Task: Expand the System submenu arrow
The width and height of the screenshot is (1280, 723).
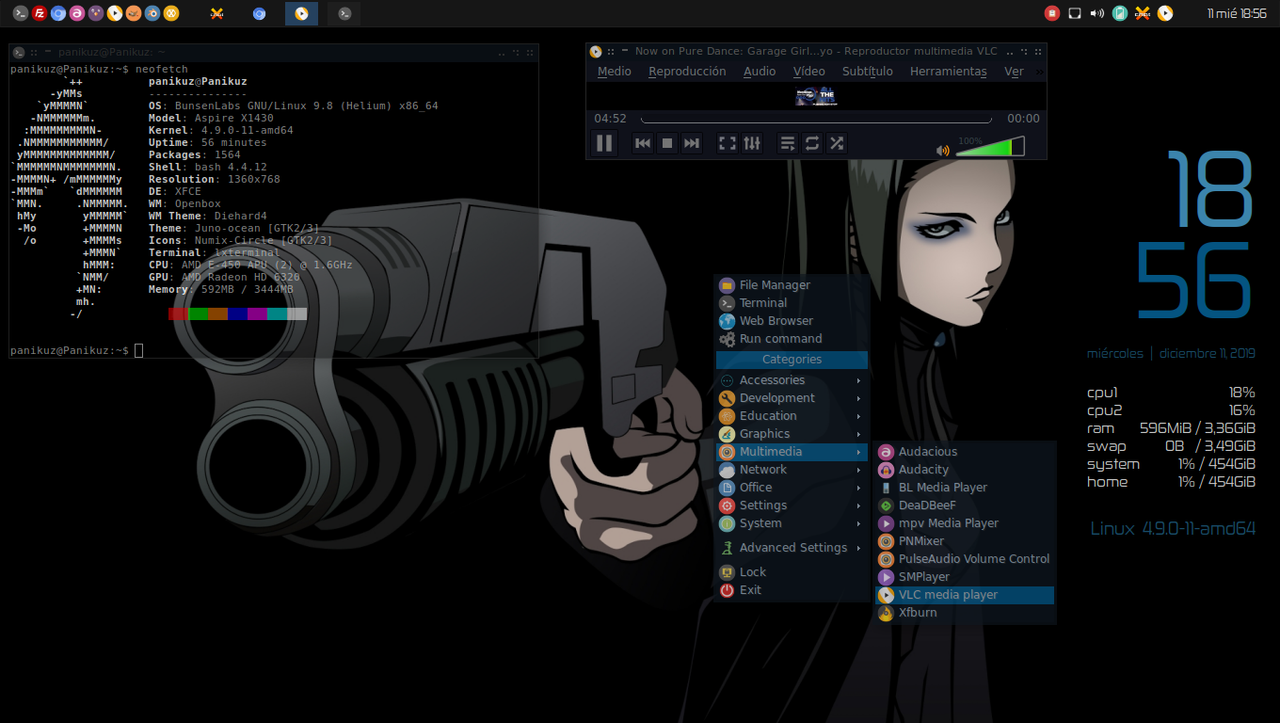Action: (x=858, y=524)
